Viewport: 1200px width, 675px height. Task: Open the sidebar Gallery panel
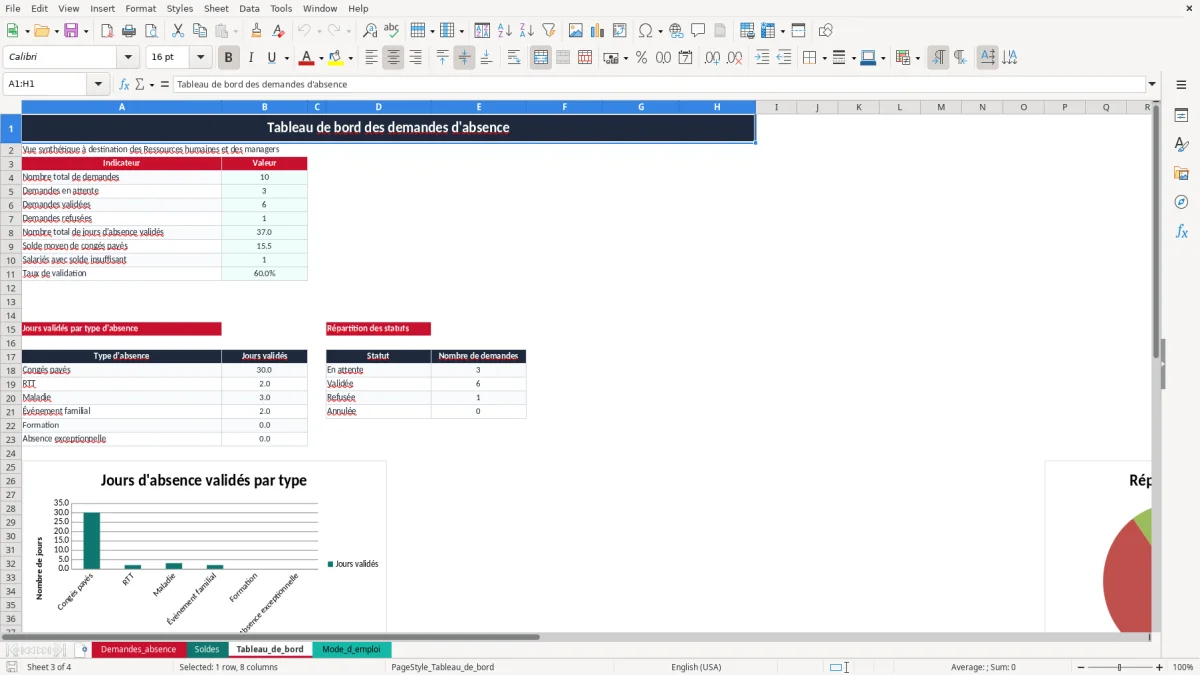[x=1181, y=174]
